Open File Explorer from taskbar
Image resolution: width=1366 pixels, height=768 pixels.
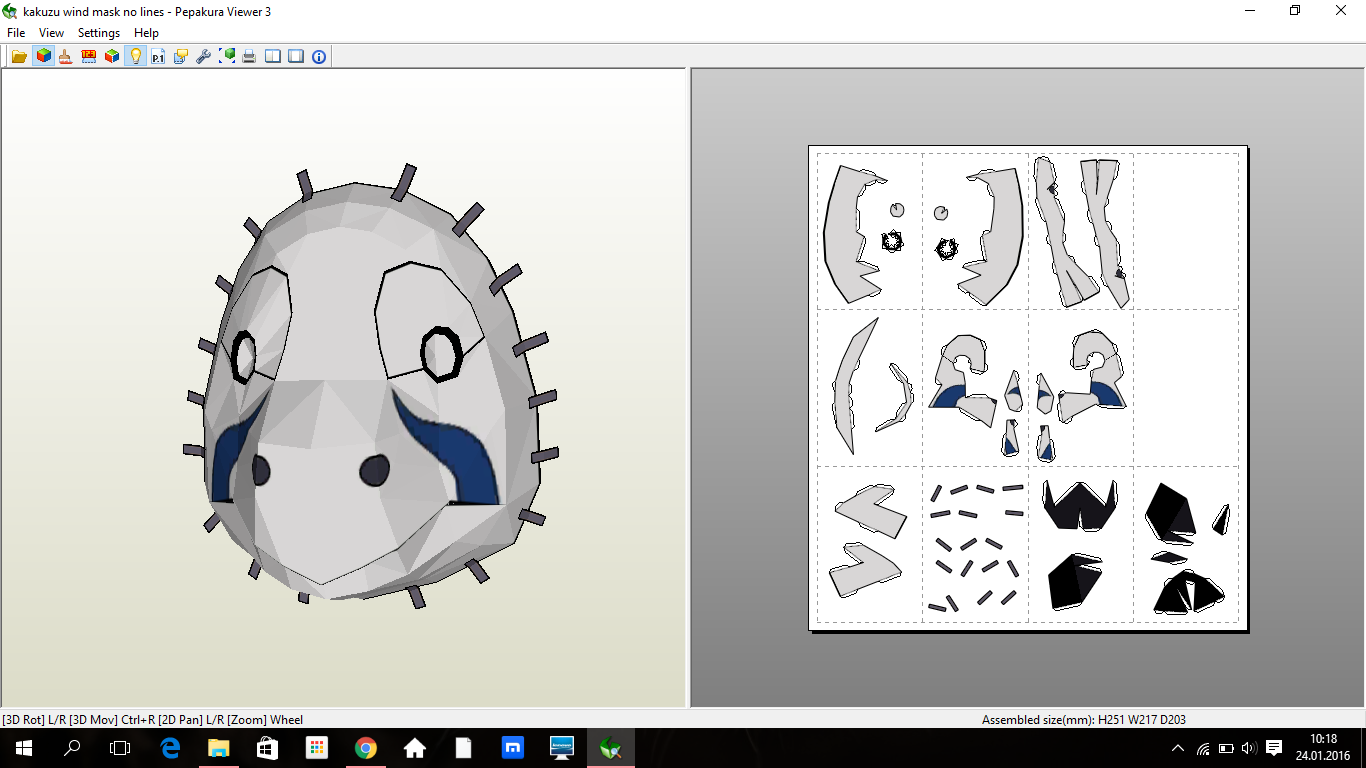click(219, 748)
